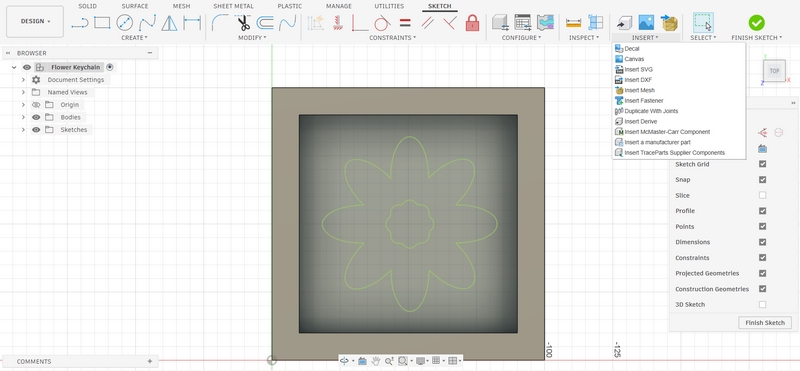The width and height of the screenshot is (800, 371).
Task: Uncheck the Snap checkbox
Action: 762,180
